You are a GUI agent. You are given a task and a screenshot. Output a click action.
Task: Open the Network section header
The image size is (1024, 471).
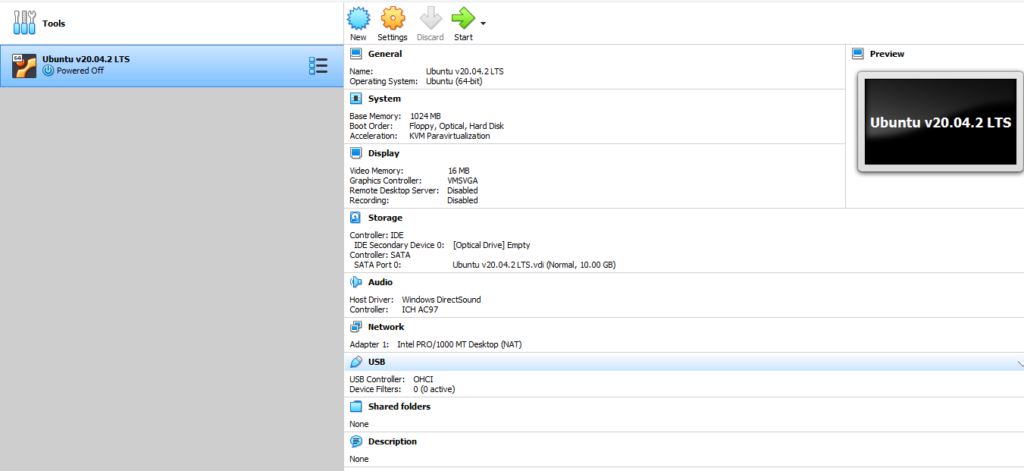385,327
